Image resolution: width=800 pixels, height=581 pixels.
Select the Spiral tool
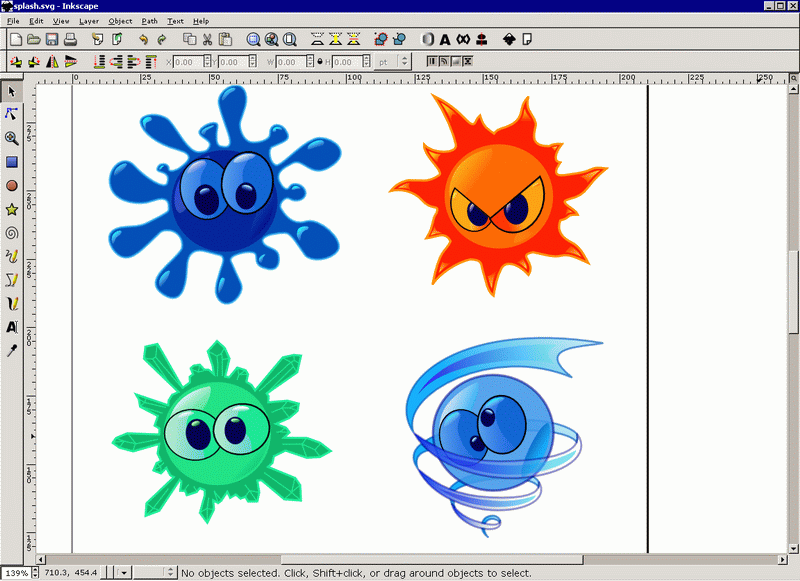pyautogui.click(x=12, y=233)
